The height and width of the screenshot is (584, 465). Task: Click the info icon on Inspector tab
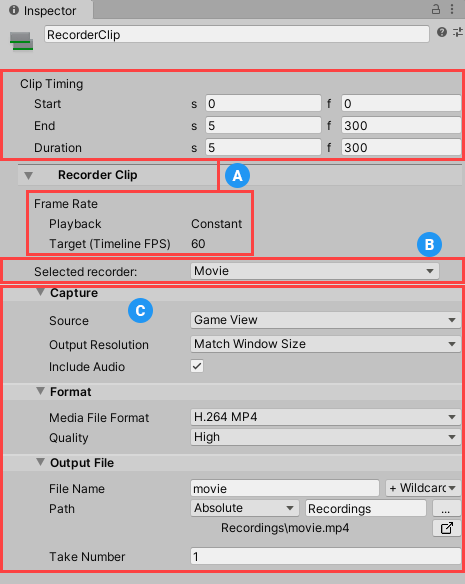point(14,10)
